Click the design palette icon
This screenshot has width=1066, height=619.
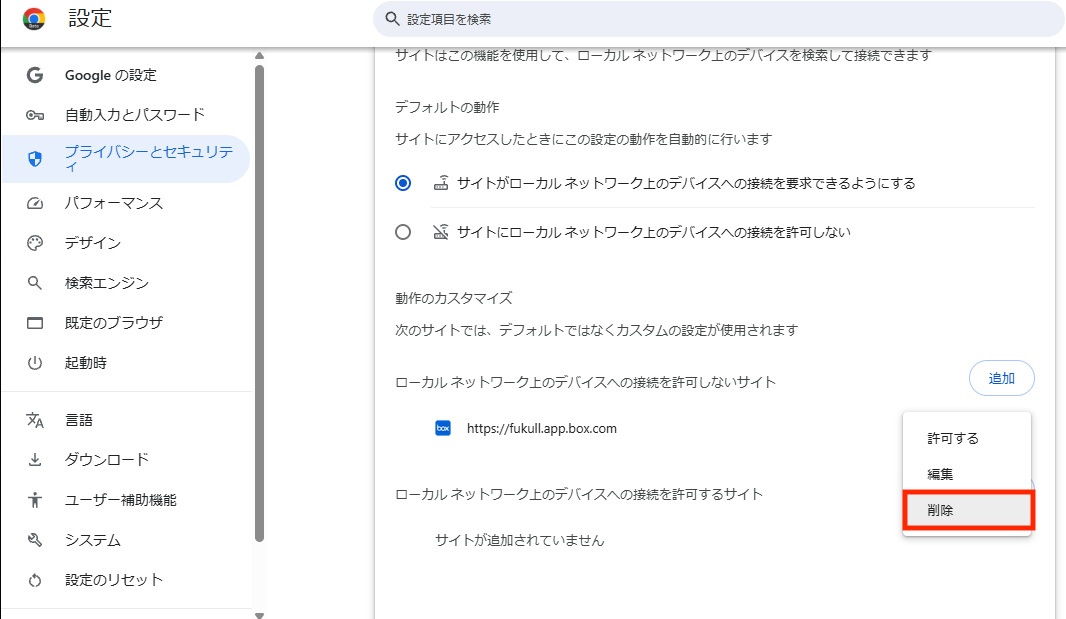pos(35,243)
